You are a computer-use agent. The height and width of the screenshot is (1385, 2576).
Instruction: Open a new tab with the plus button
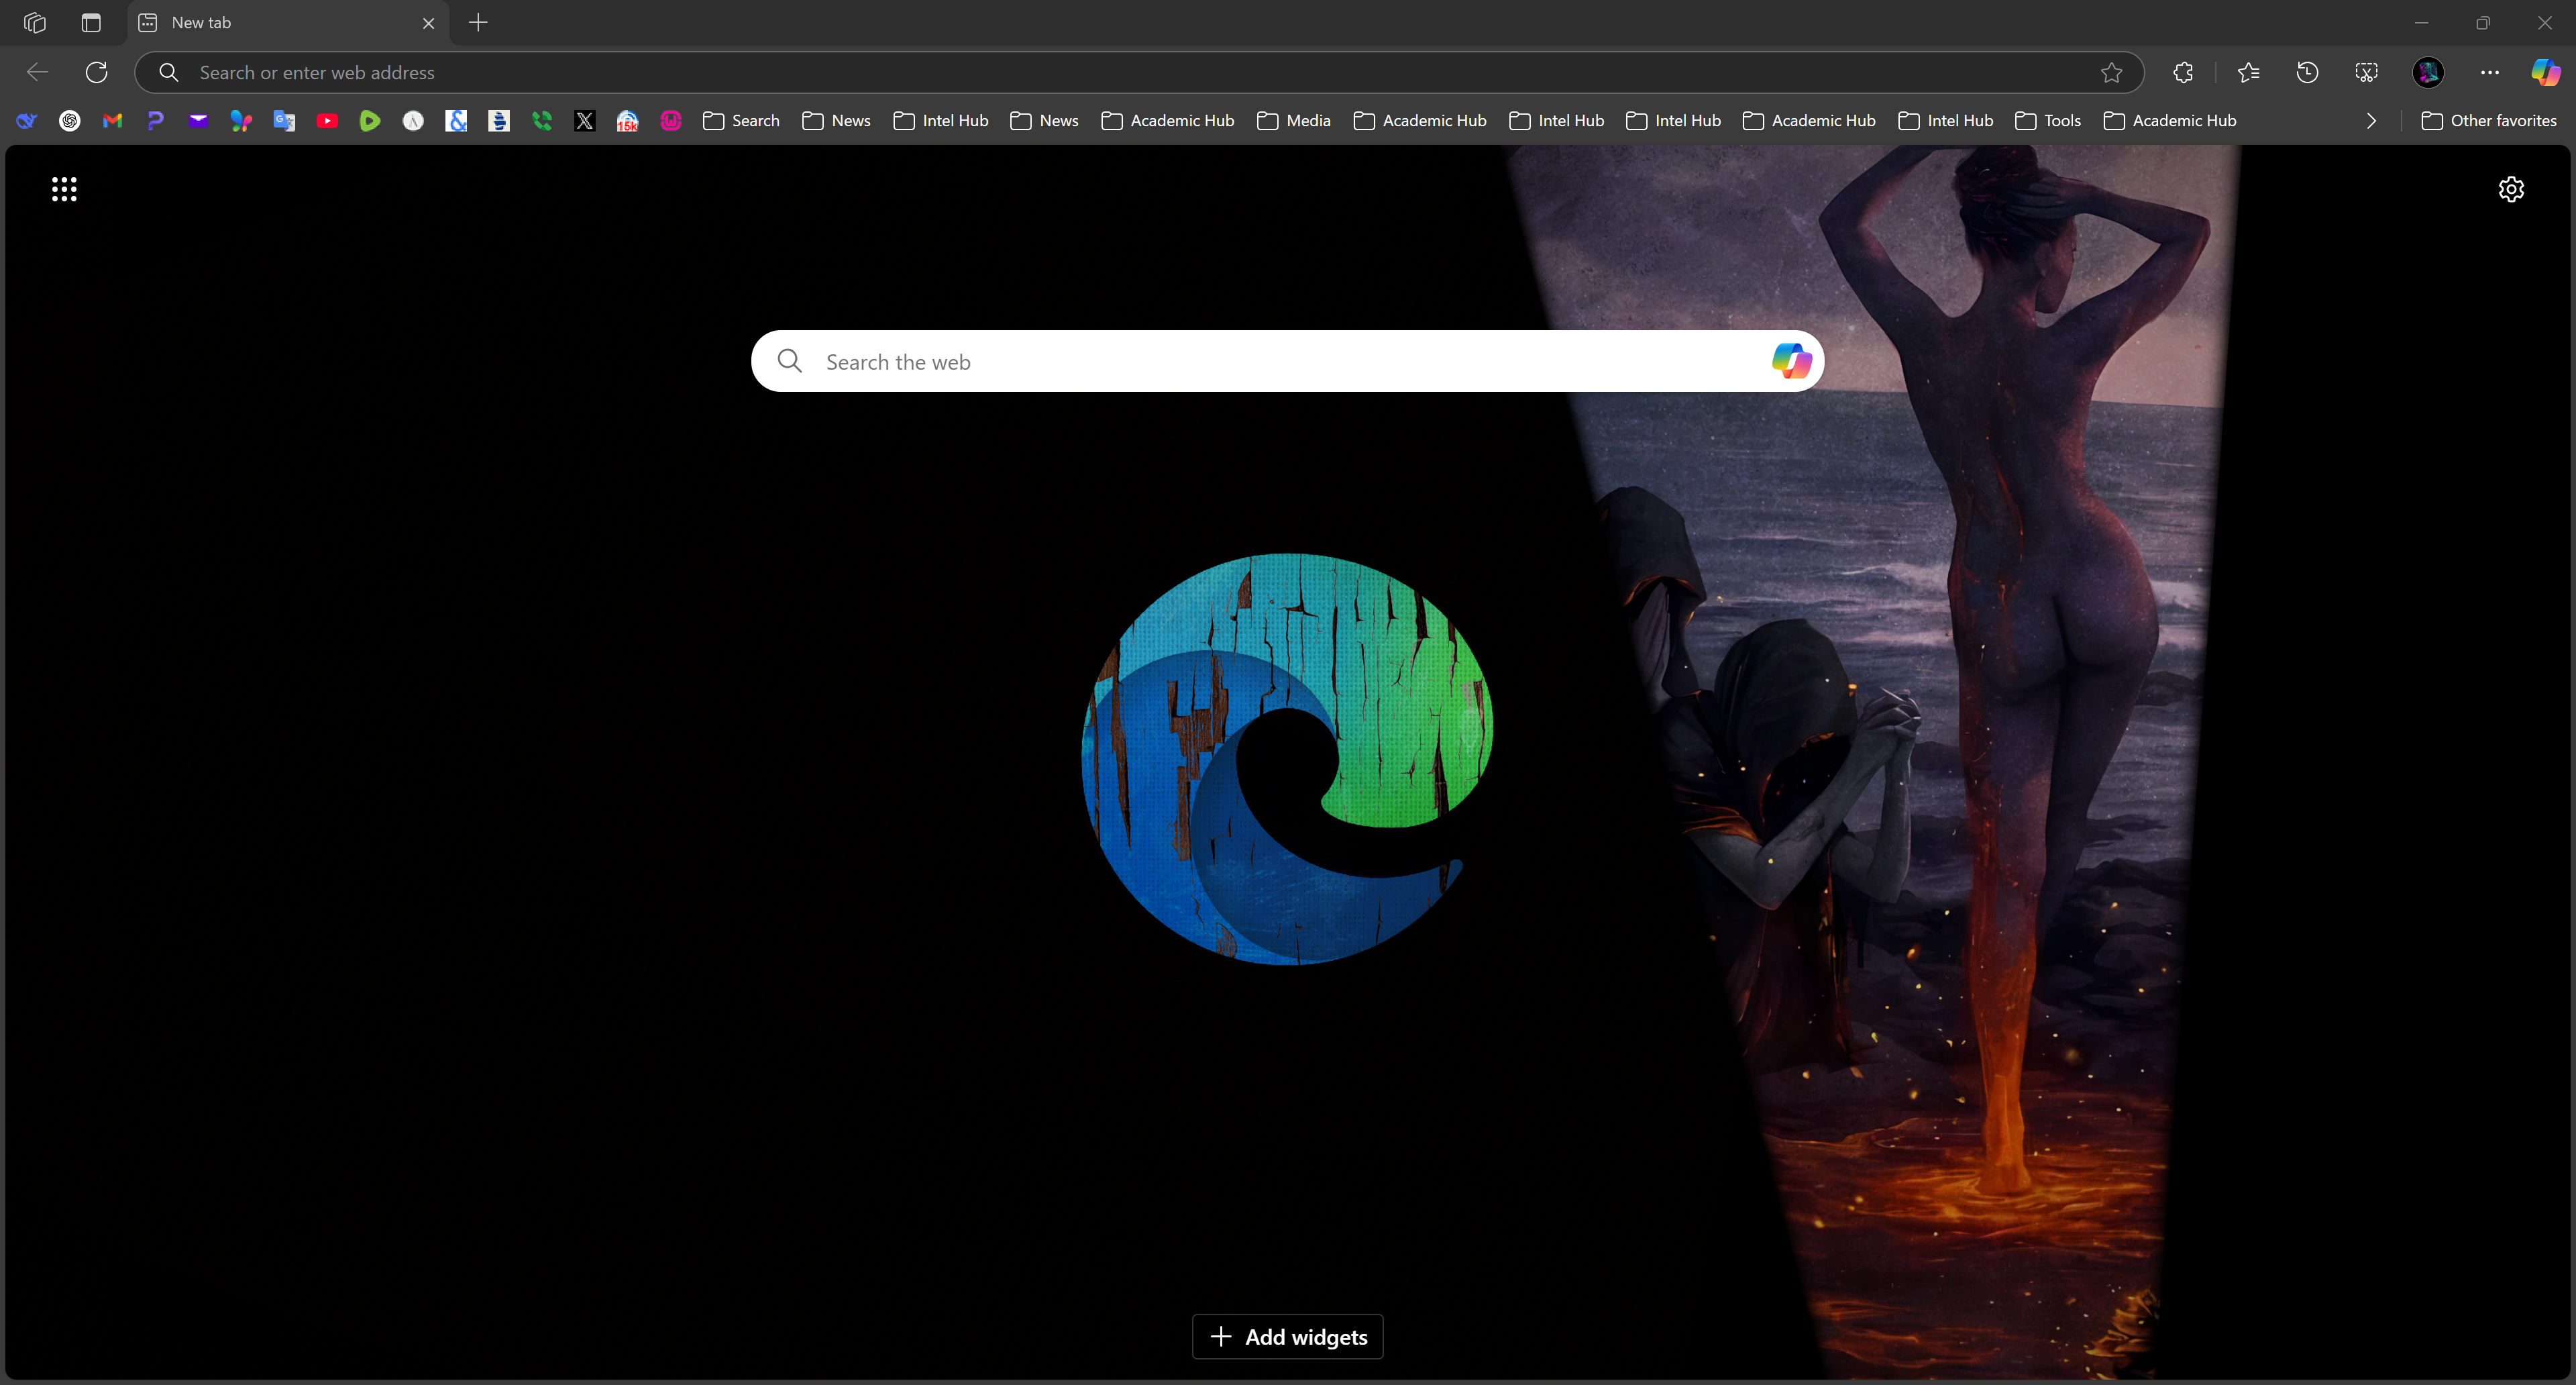(478, 22)
